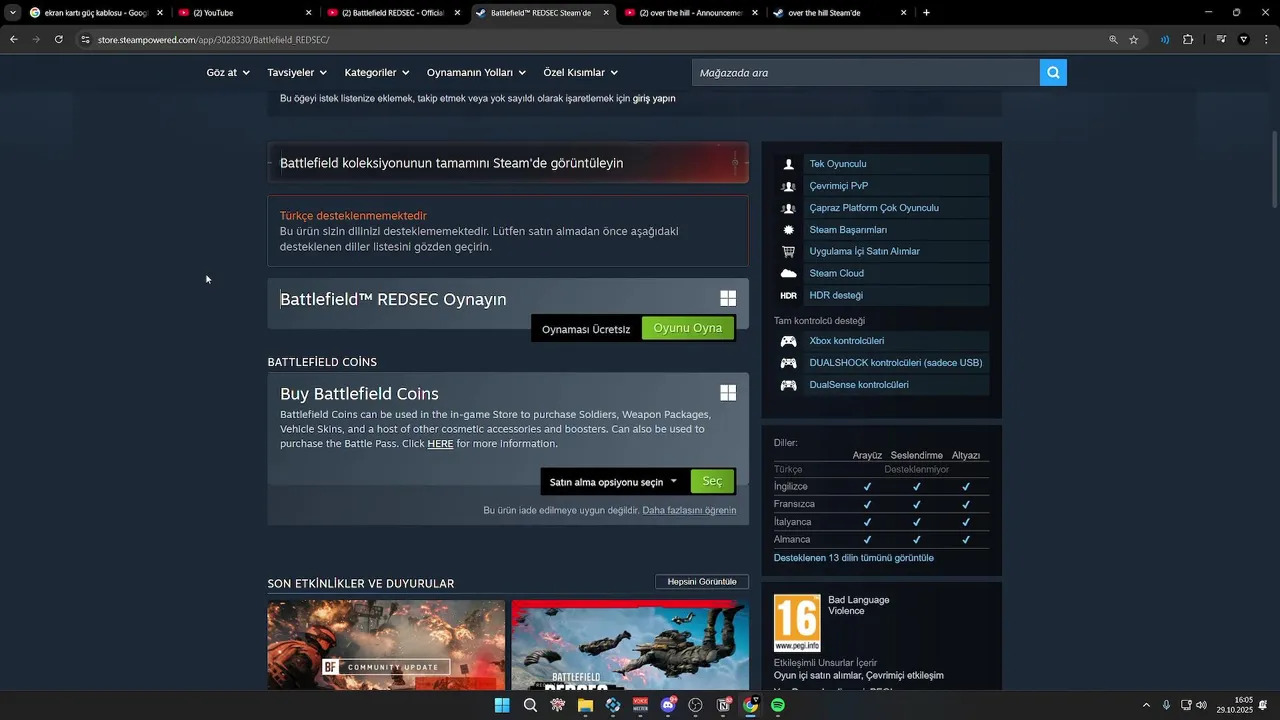Open the Community Update event thumbnail

[386, 645]
